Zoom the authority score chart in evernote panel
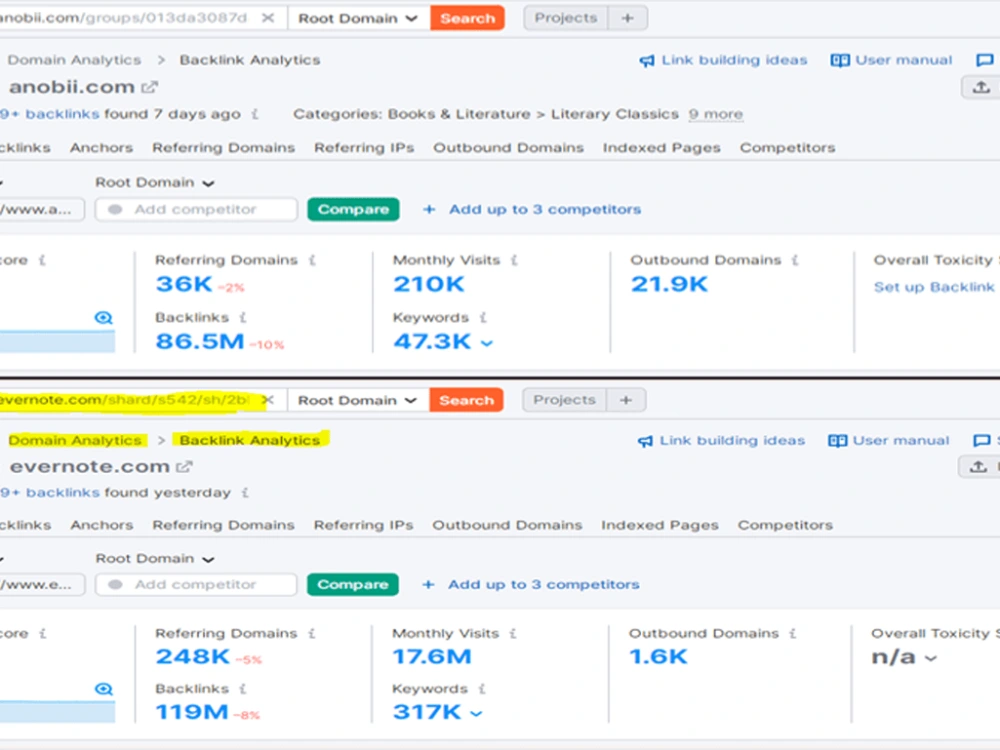This screenshot has height=750, width=1000. click(x=103, y=689)
